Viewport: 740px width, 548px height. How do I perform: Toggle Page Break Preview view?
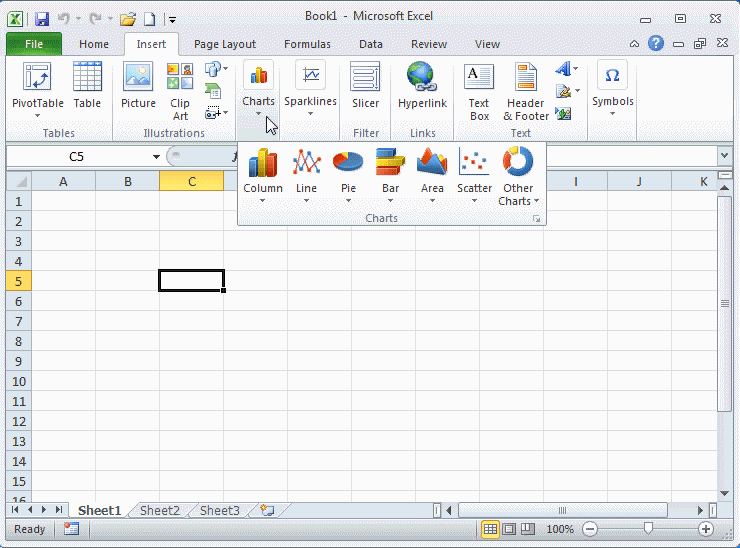coord(527,529)
